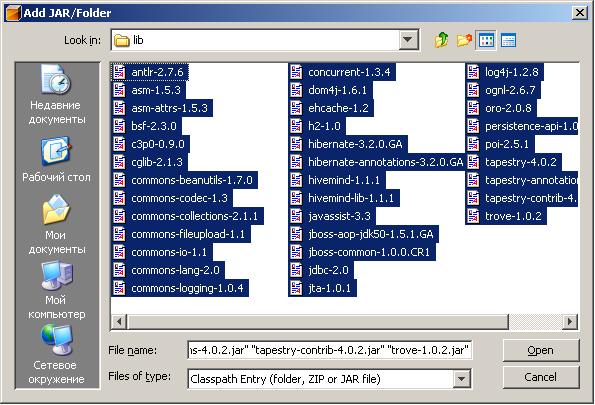This screenshot has height=405, width=595.
Task: Switch to List view icon
Action: click(x=486, y=40)
